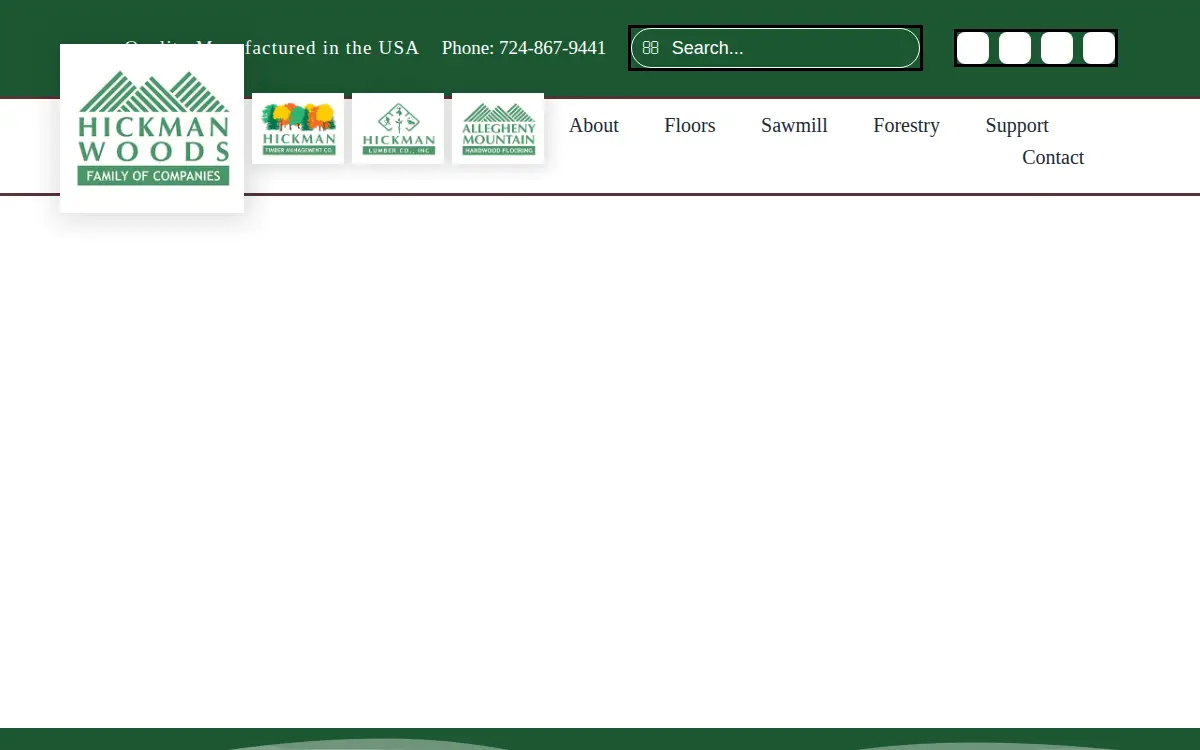Open the Floors menu item

(x=690, y=125)
